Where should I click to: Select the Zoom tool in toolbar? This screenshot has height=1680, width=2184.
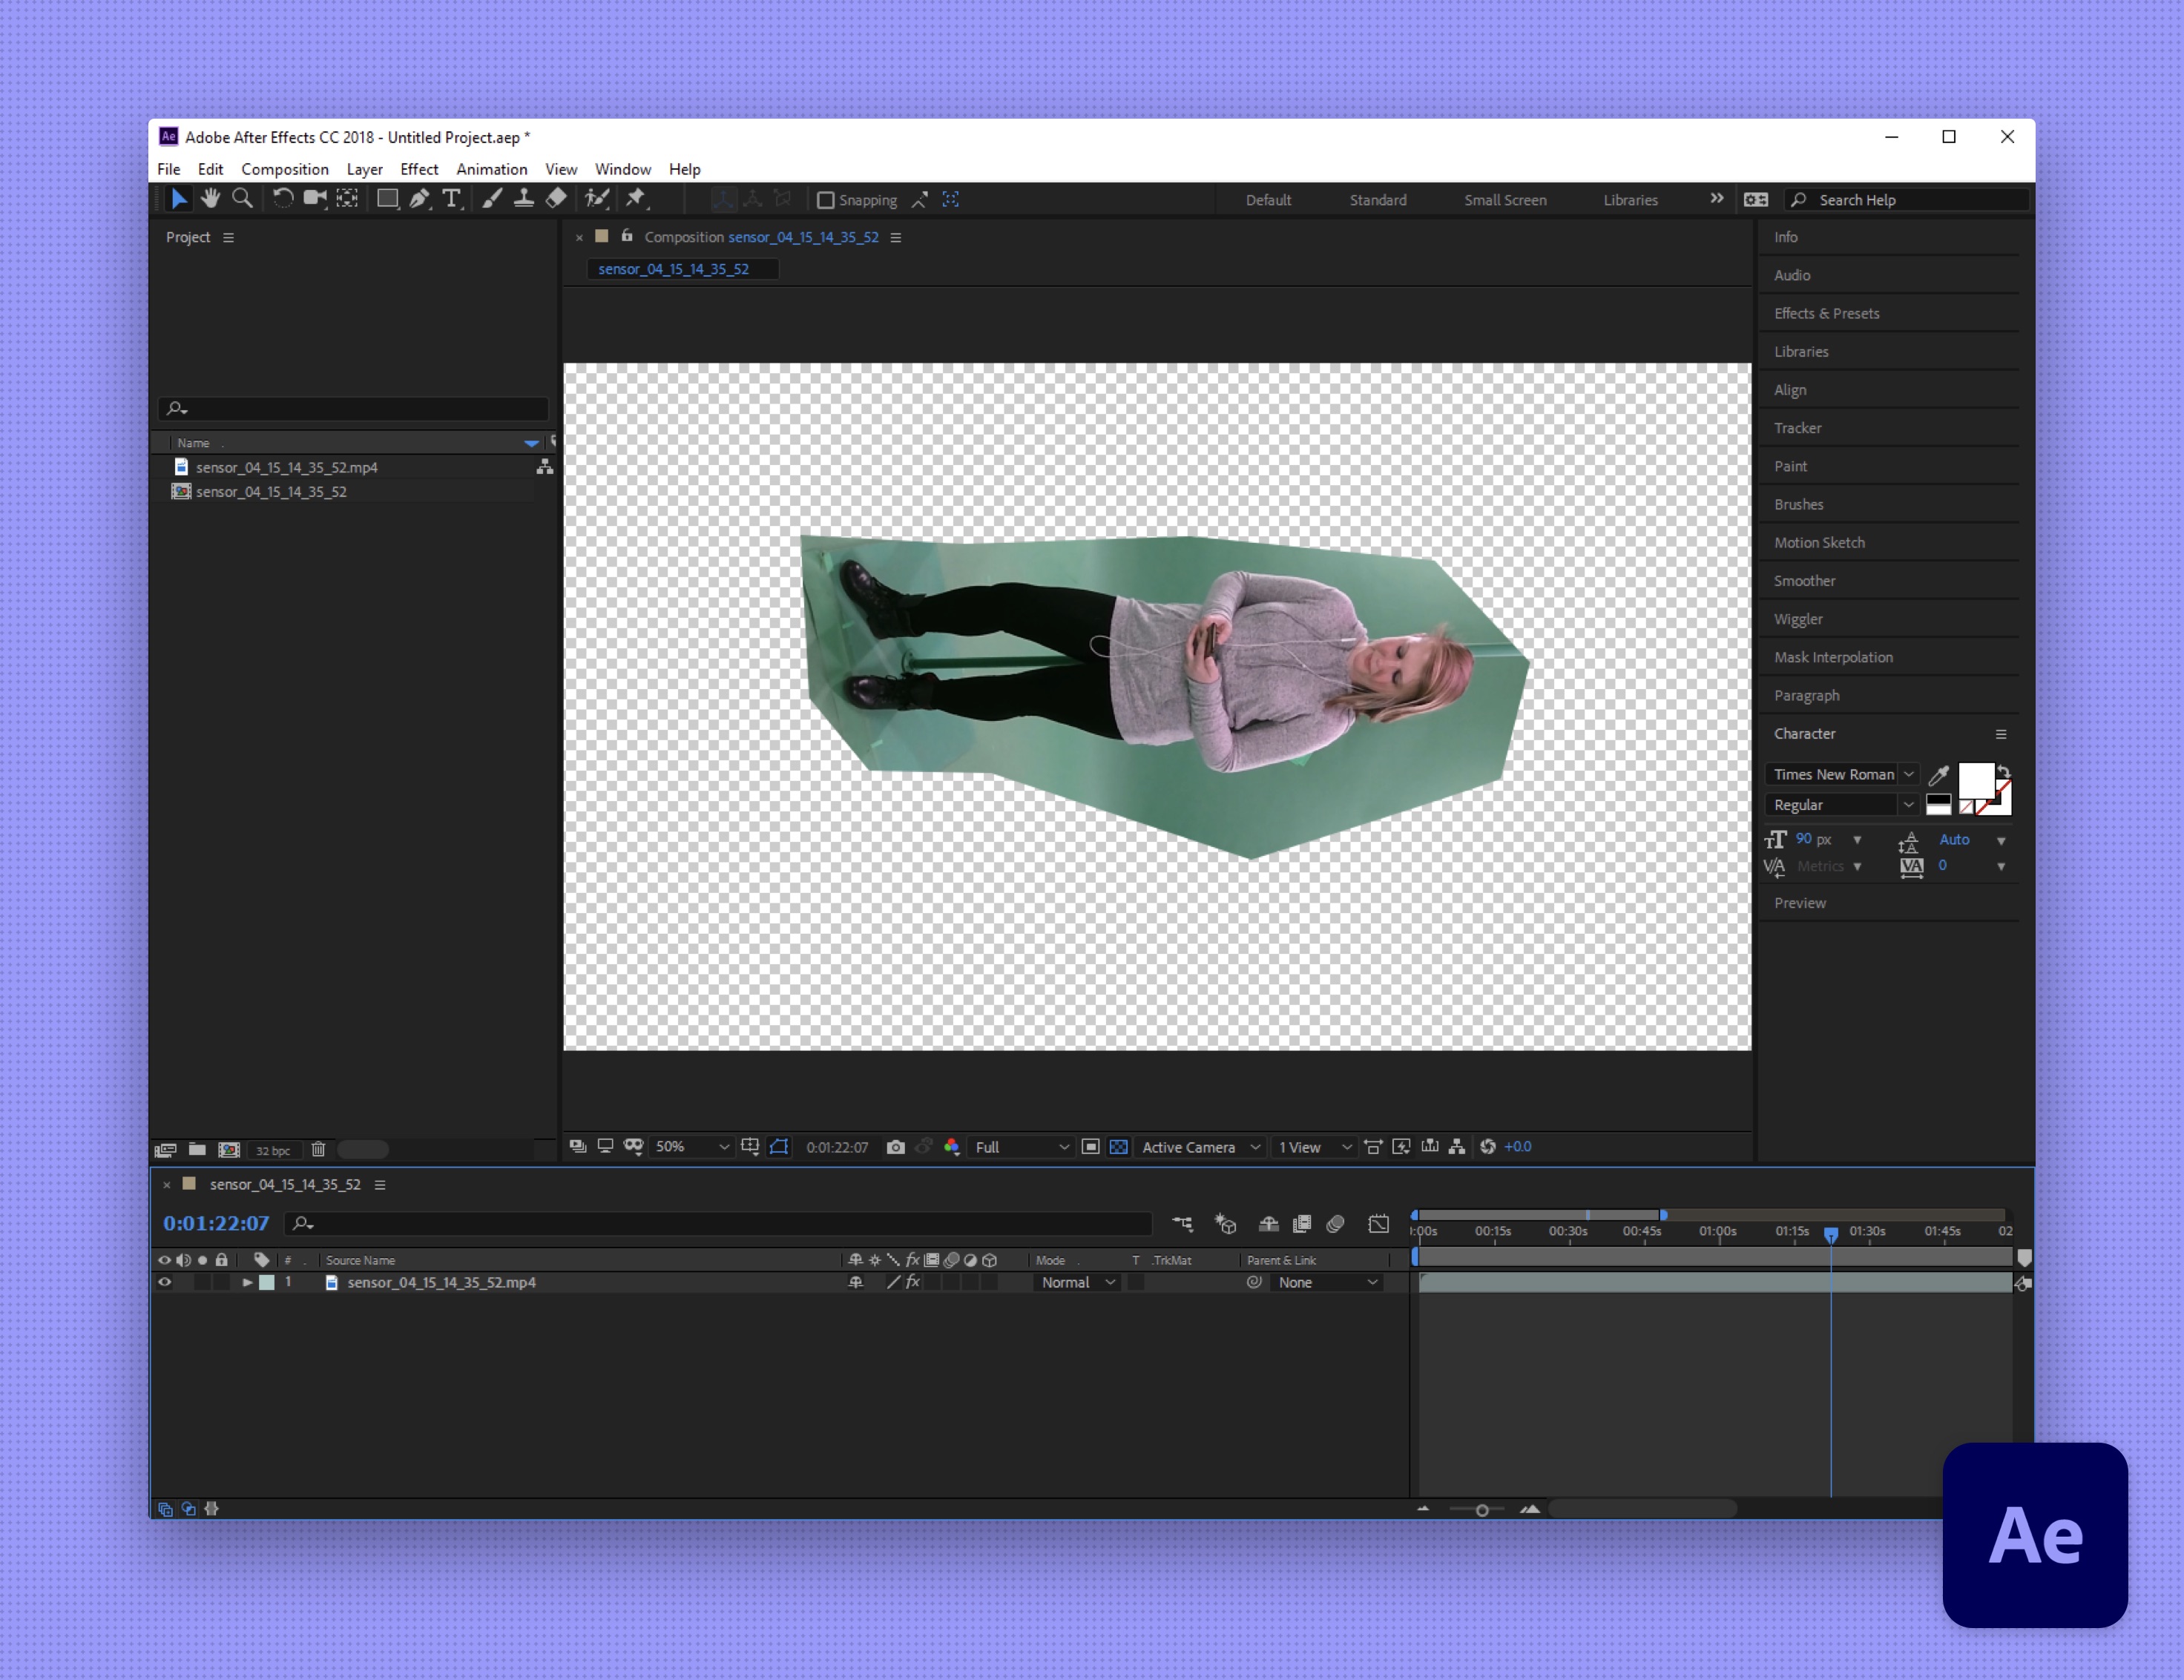pos(242,199)
